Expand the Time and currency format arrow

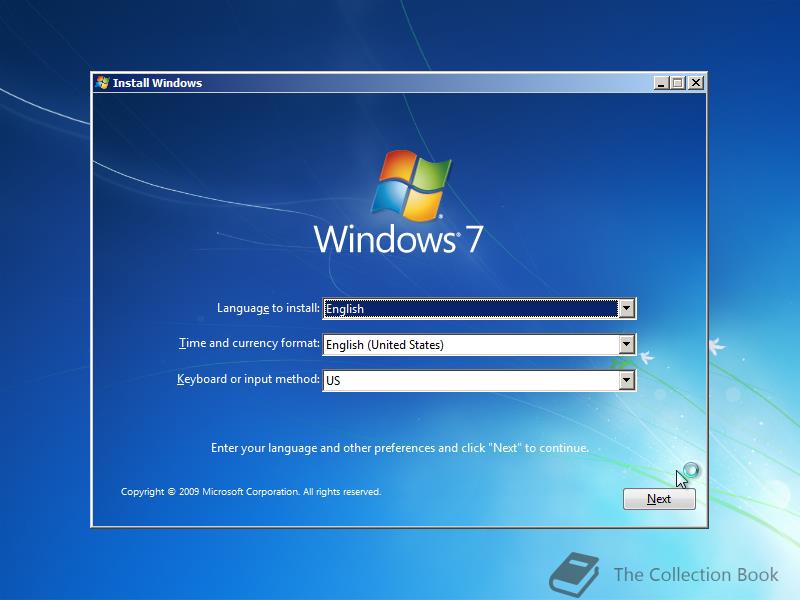(627, 344)
